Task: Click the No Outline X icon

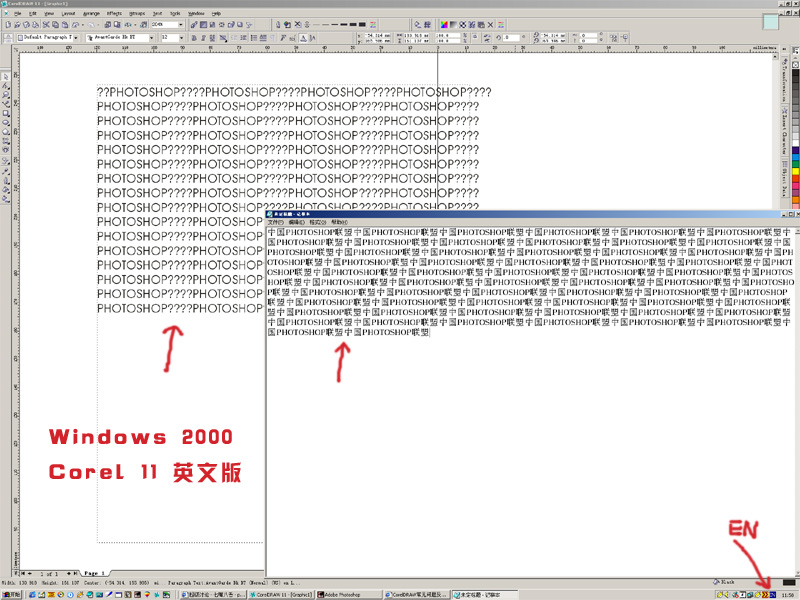Action: pos(298,24)
